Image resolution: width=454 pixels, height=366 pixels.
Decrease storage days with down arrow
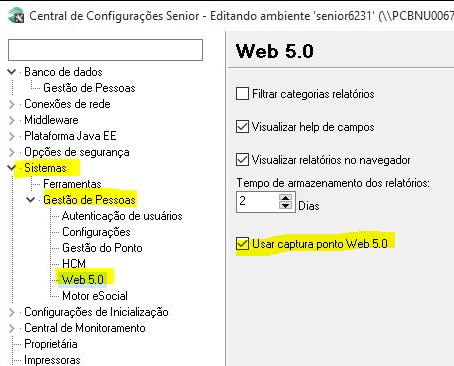285,205
